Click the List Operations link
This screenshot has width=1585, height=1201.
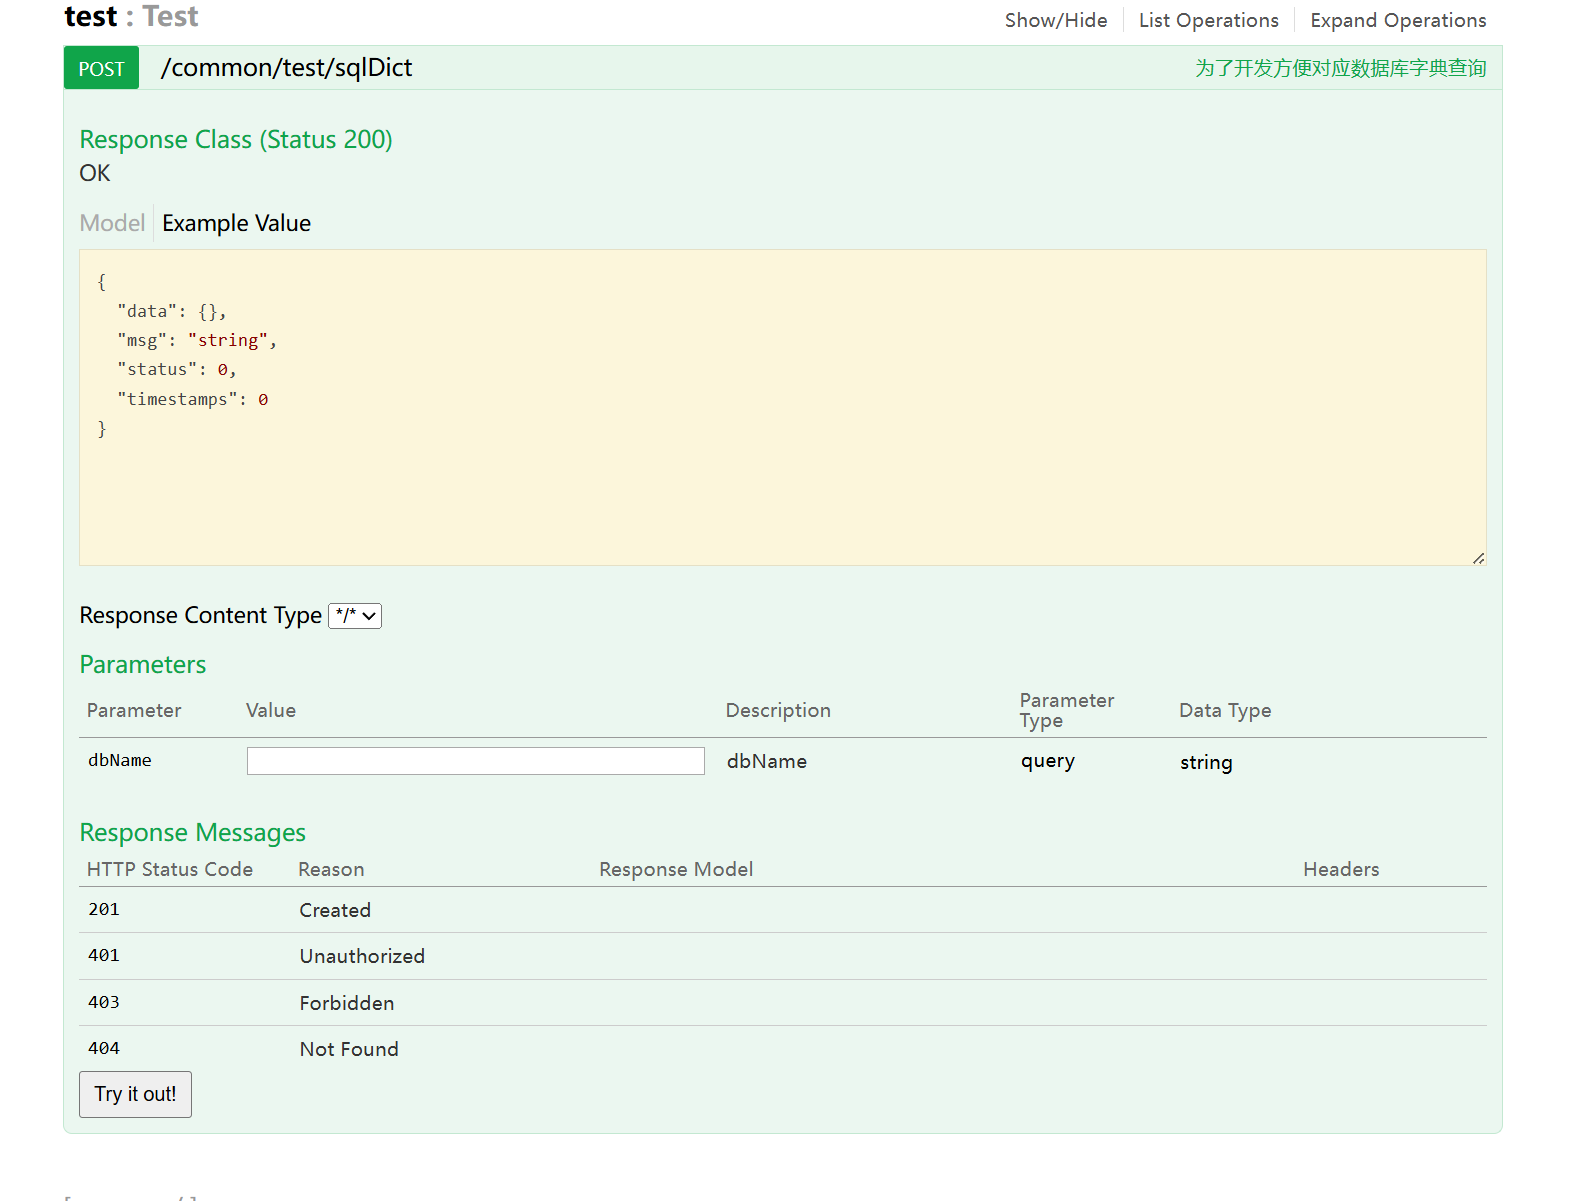(x=1208, y=20)
